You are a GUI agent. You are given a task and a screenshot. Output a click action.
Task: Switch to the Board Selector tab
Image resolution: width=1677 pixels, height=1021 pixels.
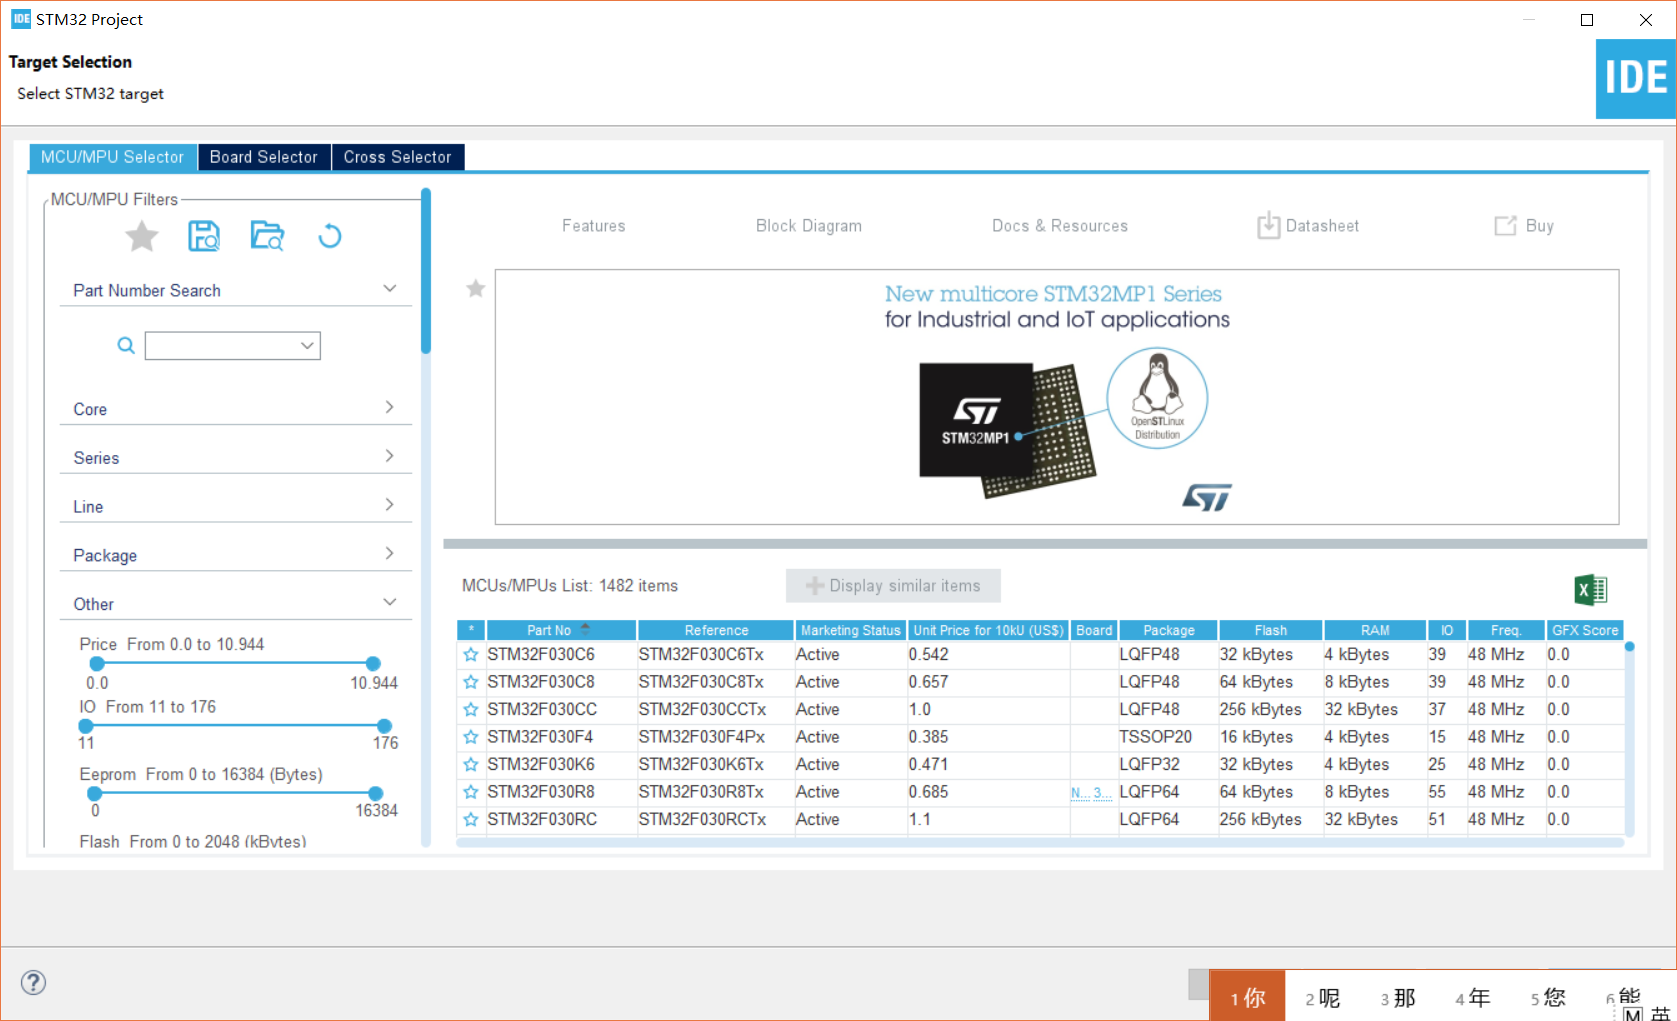[x=264, y=157]
